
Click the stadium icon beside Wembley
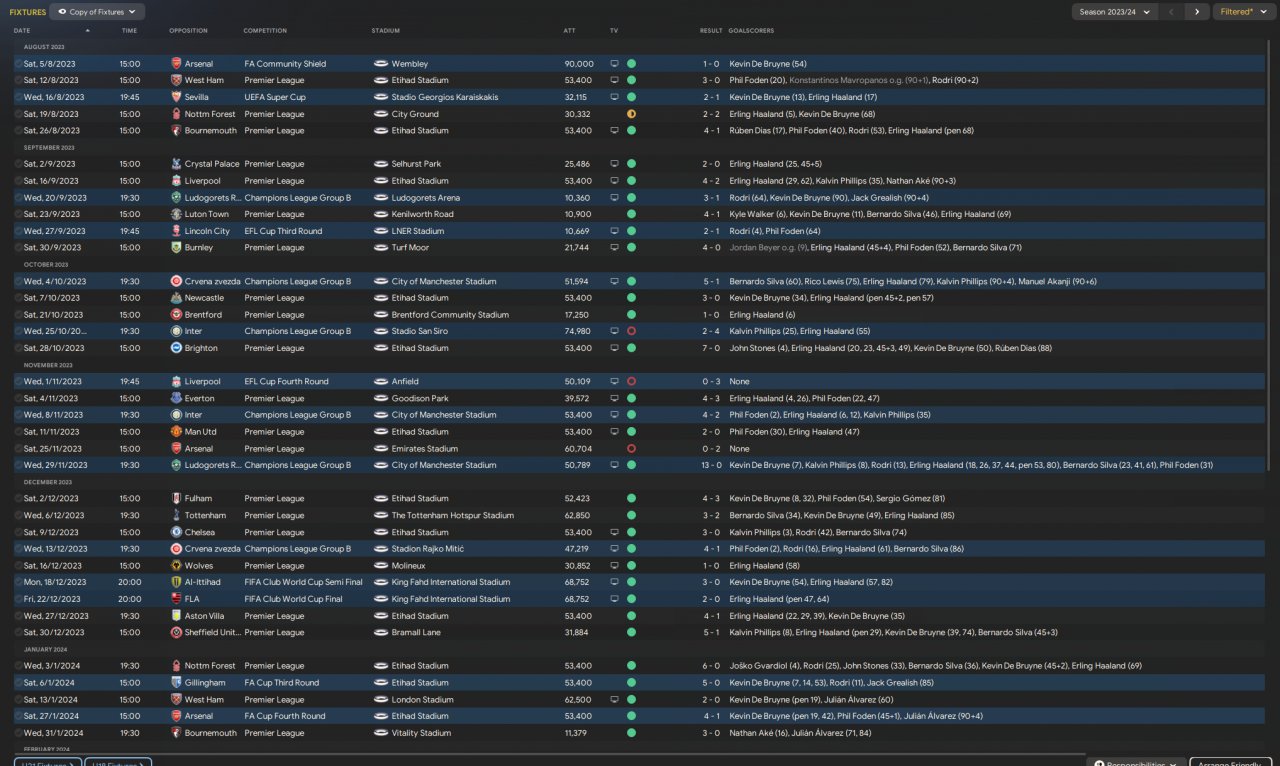pyautogui.click(x=380, y=64)
